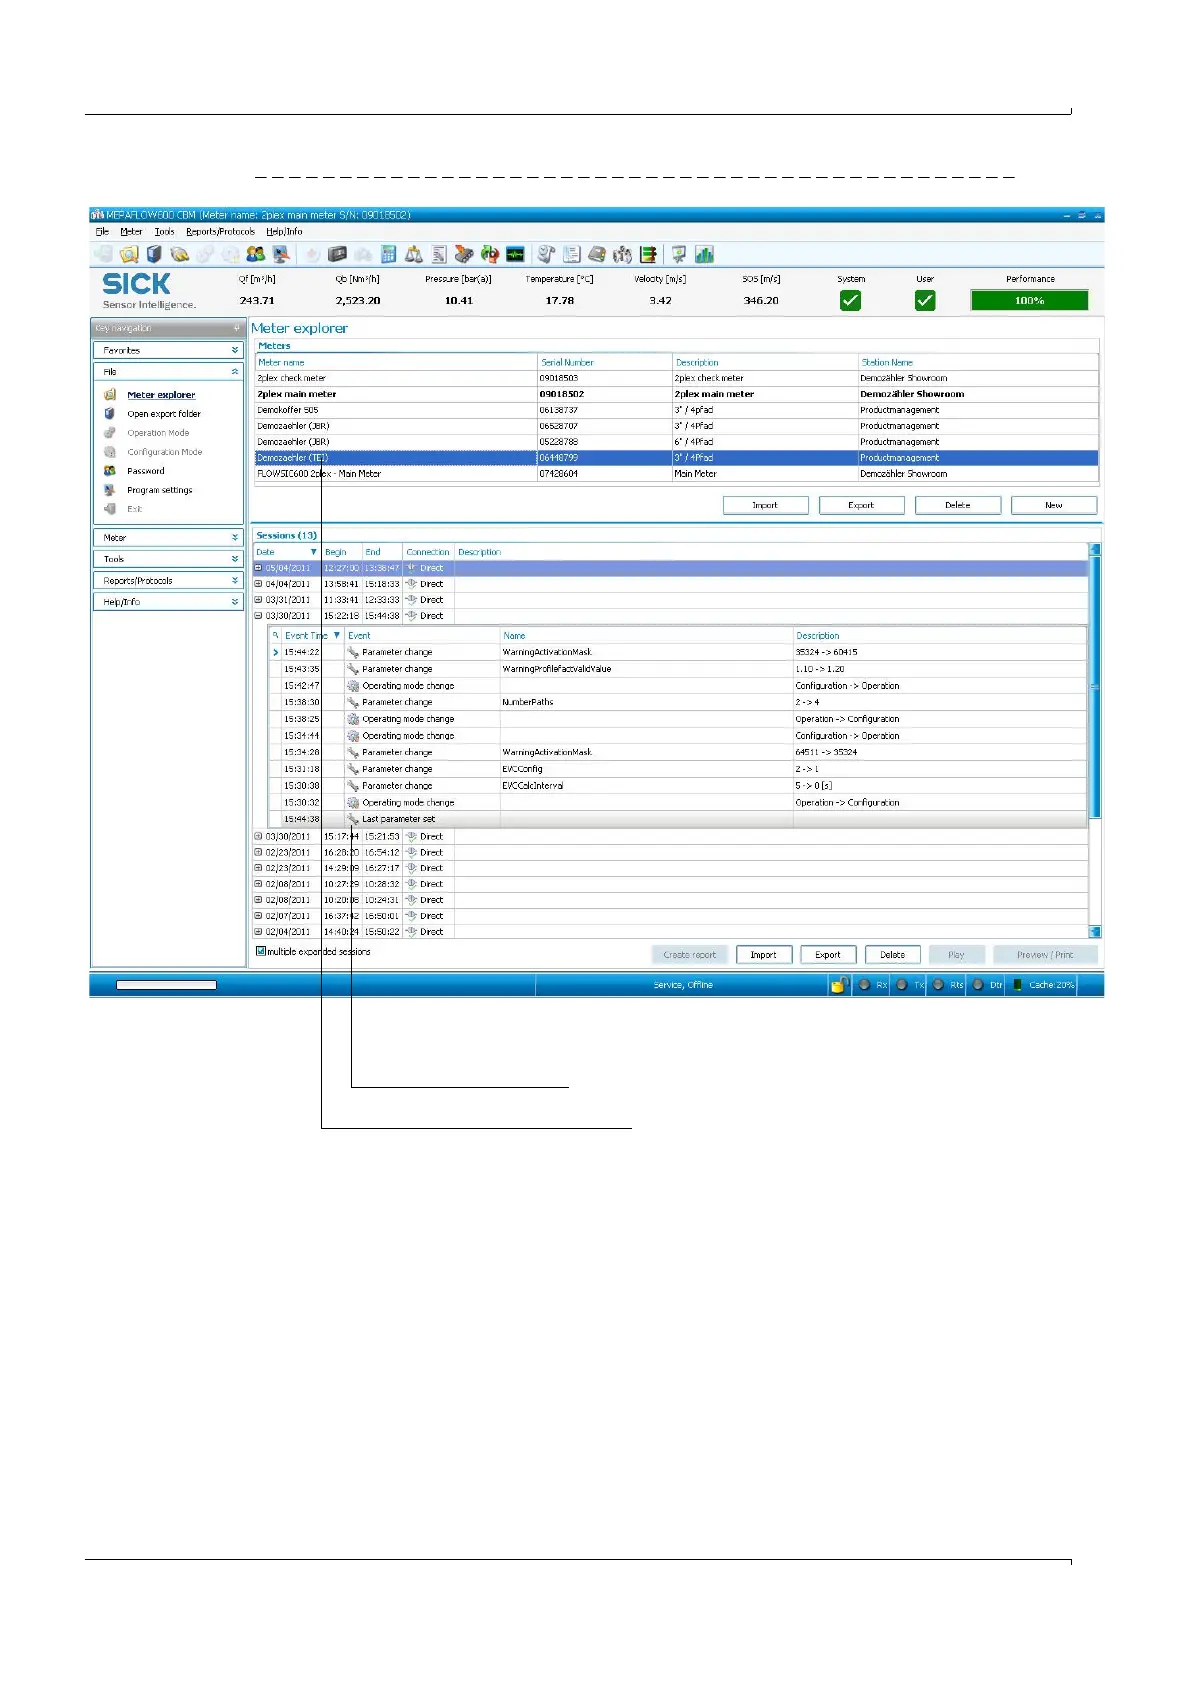Open the Reports/Protocols menu
Viewport: 1190px width, 1684px height.
[x=220, y=232]
